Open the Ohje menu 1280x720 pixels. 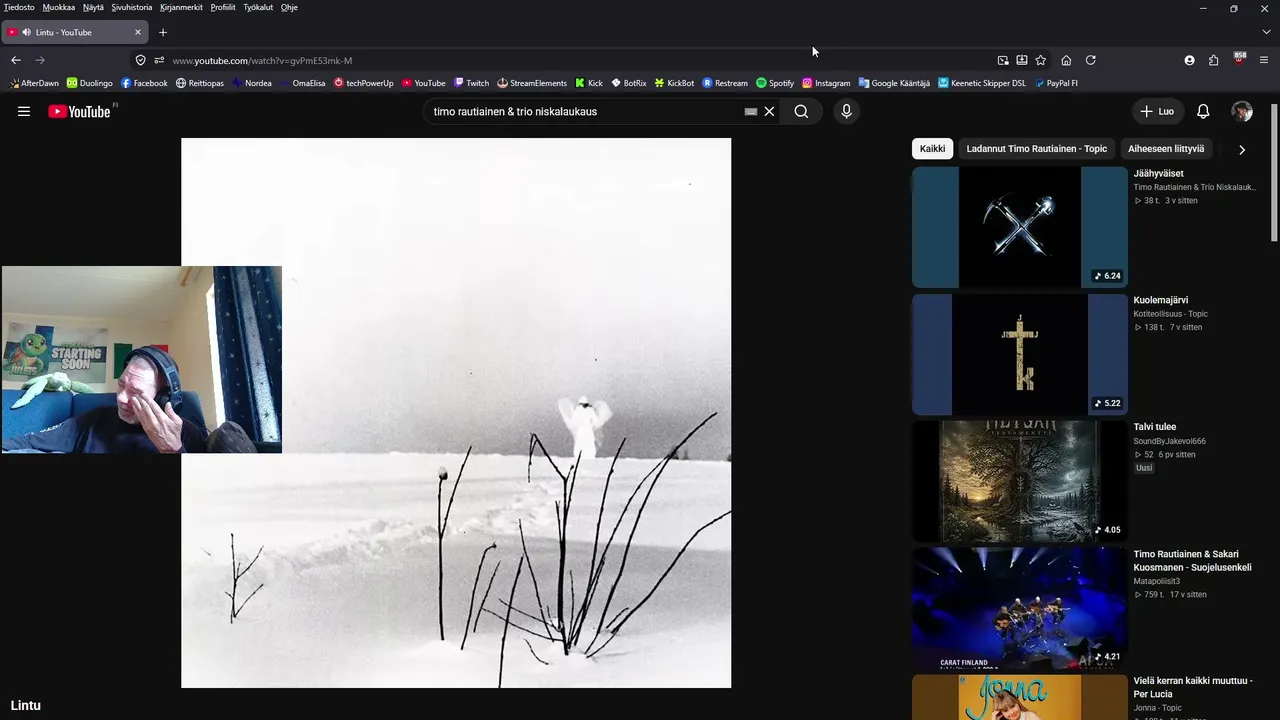pos(289,7)
